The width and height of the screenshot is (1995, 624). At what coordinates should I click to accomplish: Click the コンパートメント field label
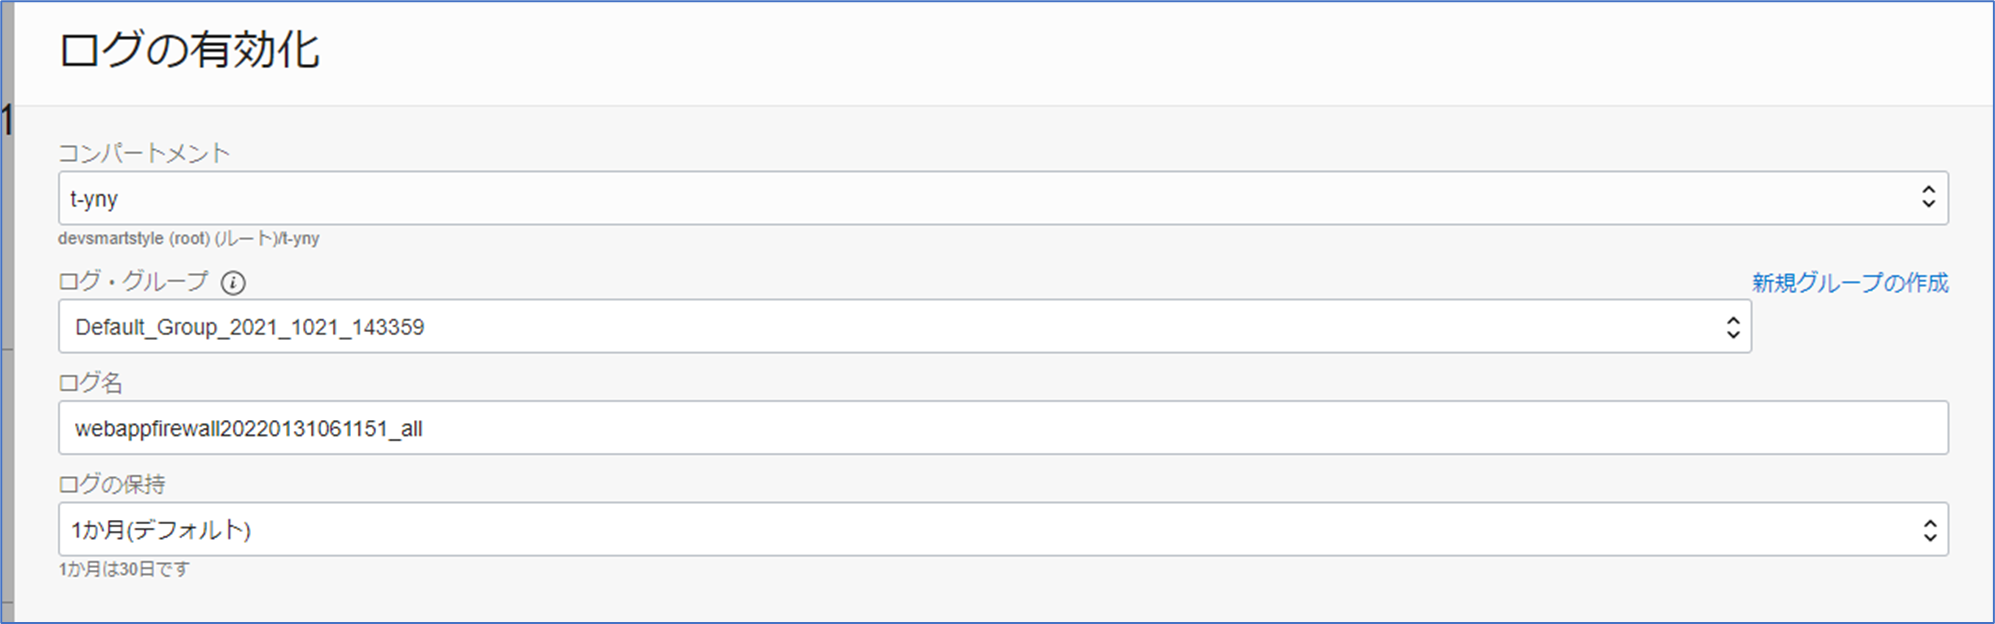[144, 153]
